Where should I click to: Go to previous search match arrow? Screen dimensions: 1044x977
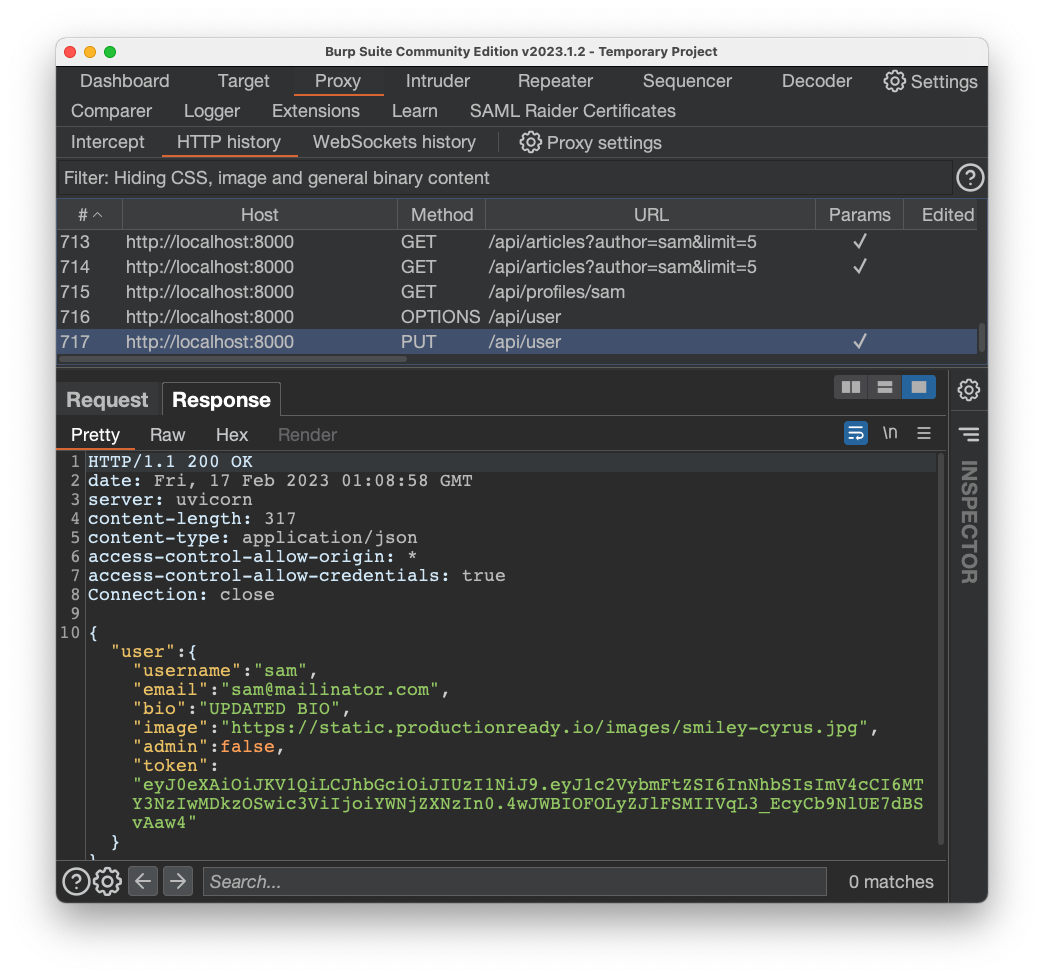[x=143, y=881]
